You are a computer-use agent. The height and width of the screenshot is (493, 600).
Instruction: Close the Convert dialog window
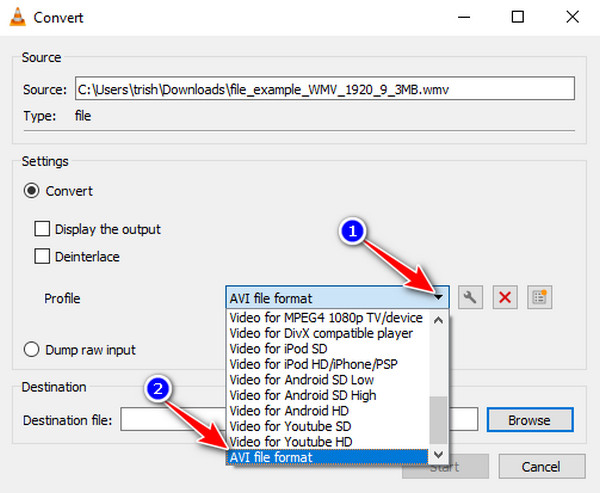tap(572, 17)
